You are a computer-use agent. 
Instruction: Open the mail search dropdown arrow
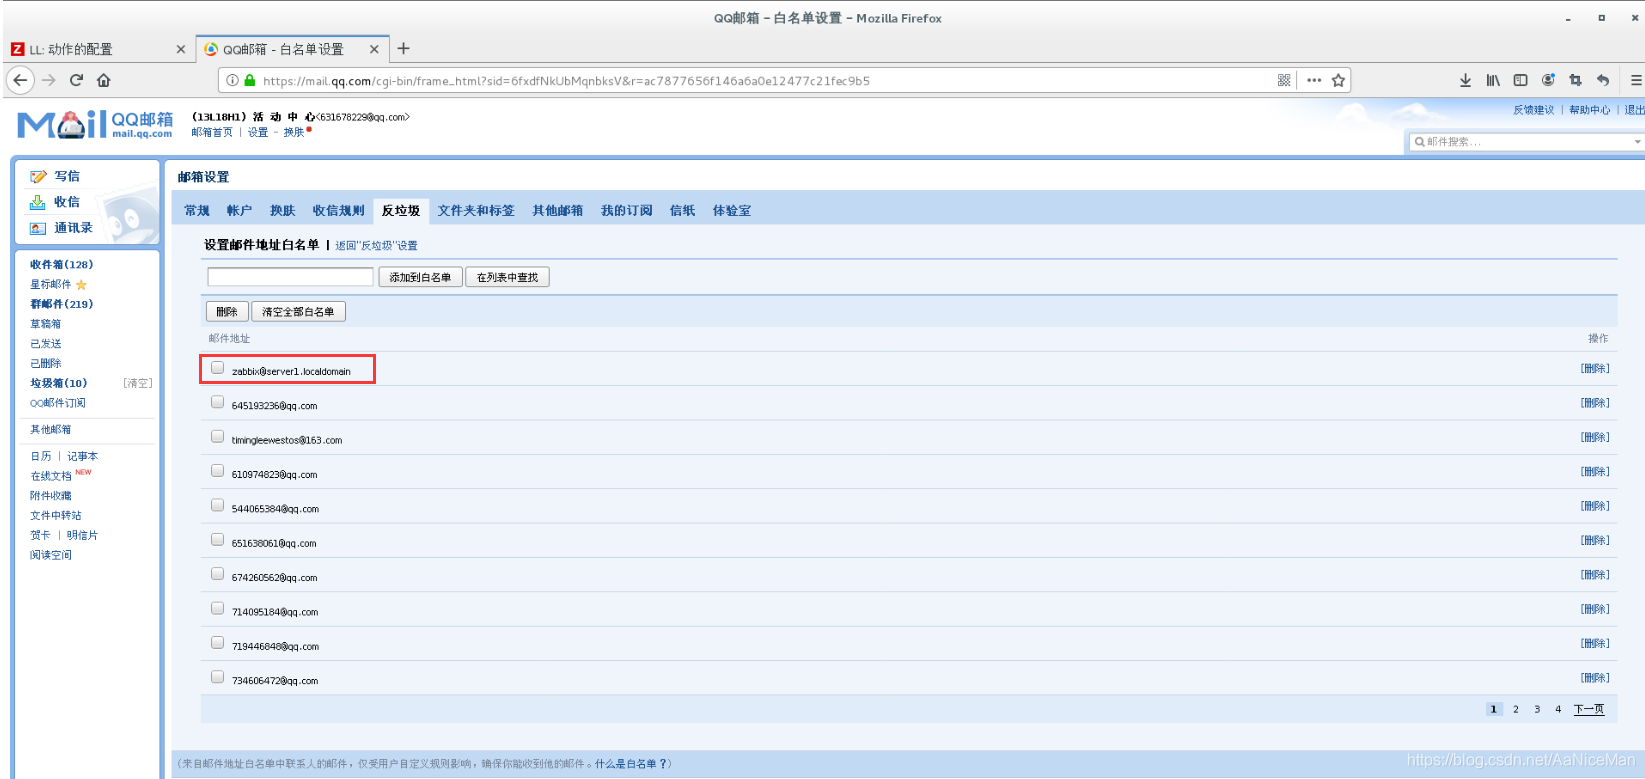[1637, 142]
